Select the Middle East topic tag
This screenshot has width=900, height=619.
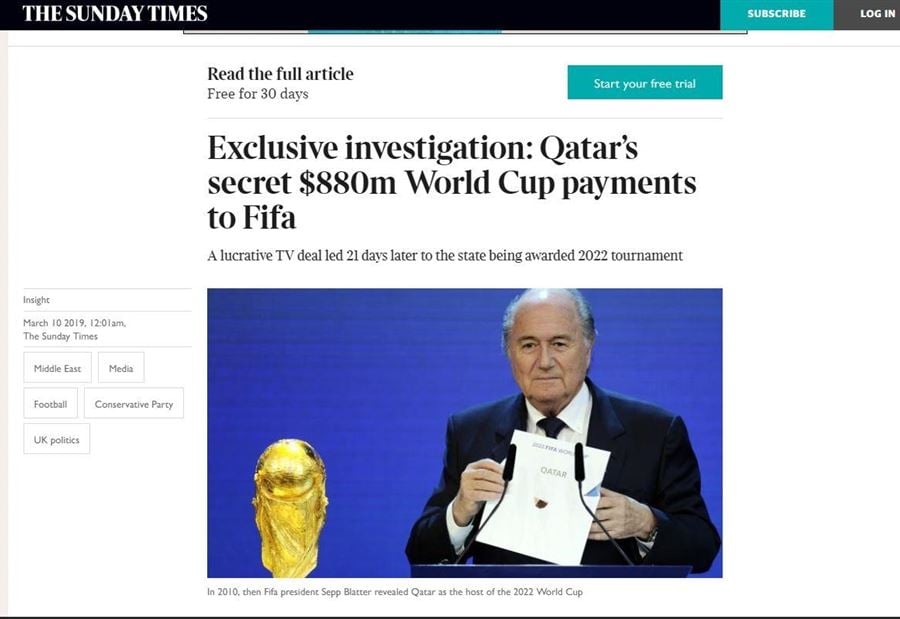click(x=57, y=368)
